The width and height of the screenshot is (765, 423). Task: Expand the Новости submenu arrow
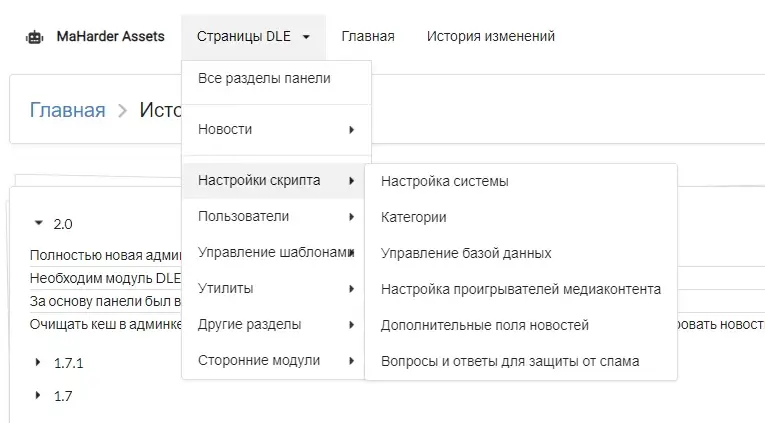351,129
